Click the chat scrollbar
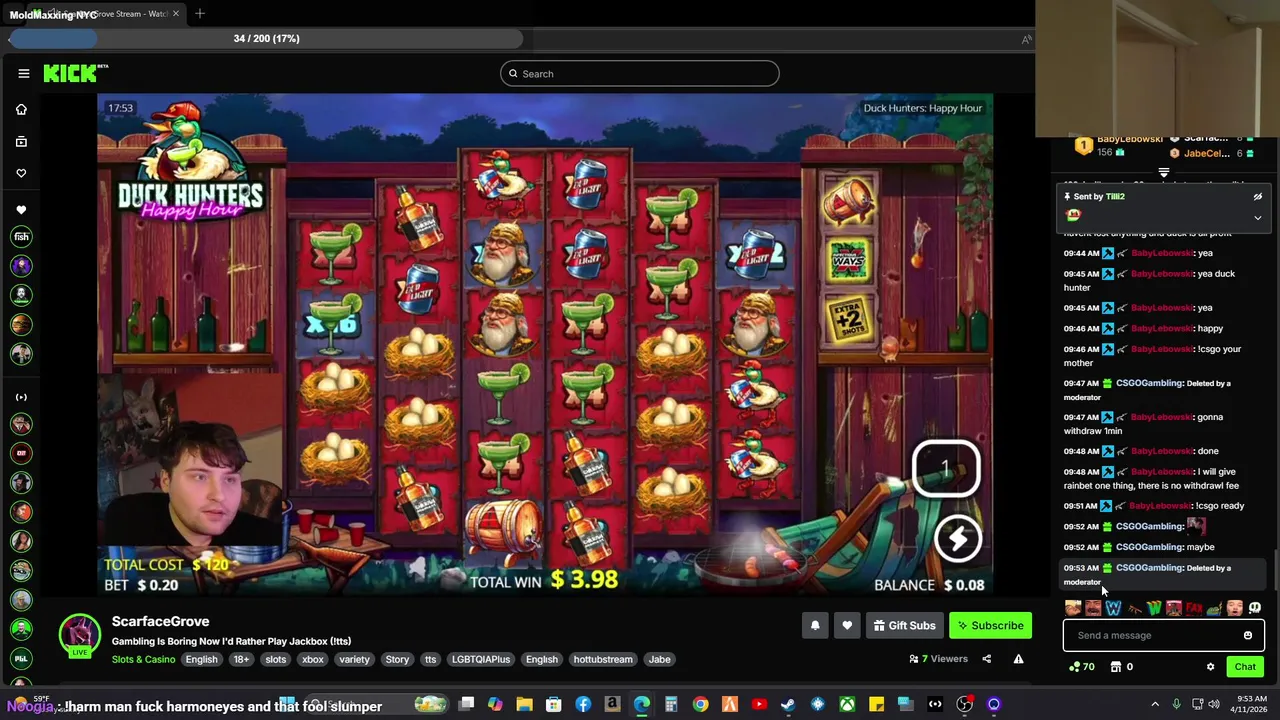The image size is (1280, 720). tap(1275, 570)
